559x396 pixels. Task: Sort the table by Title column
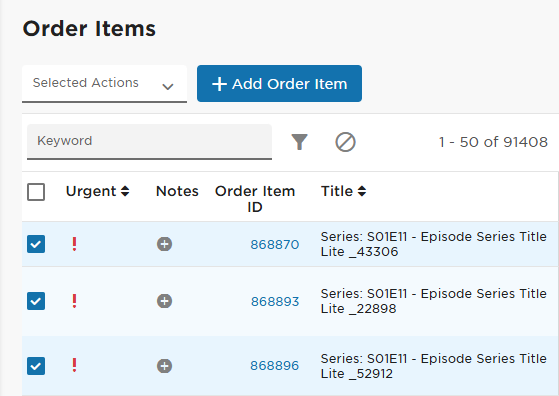click(343, 191)
